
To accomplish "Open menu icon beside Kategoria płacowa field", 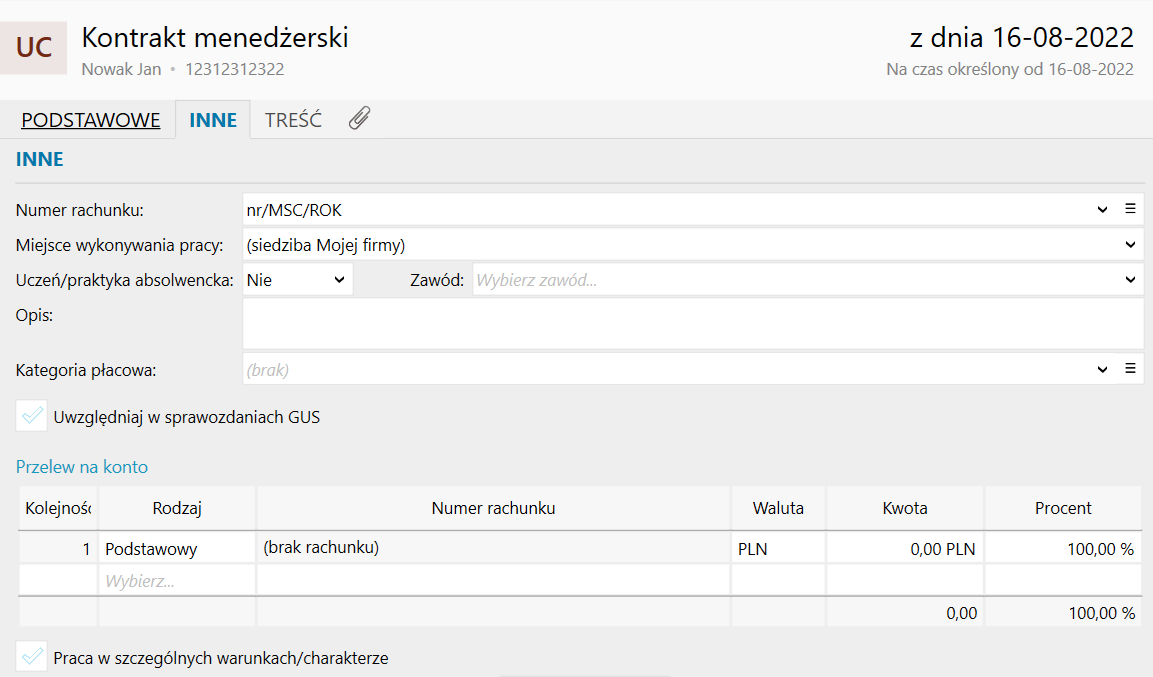I will (x=1131, y=368).
